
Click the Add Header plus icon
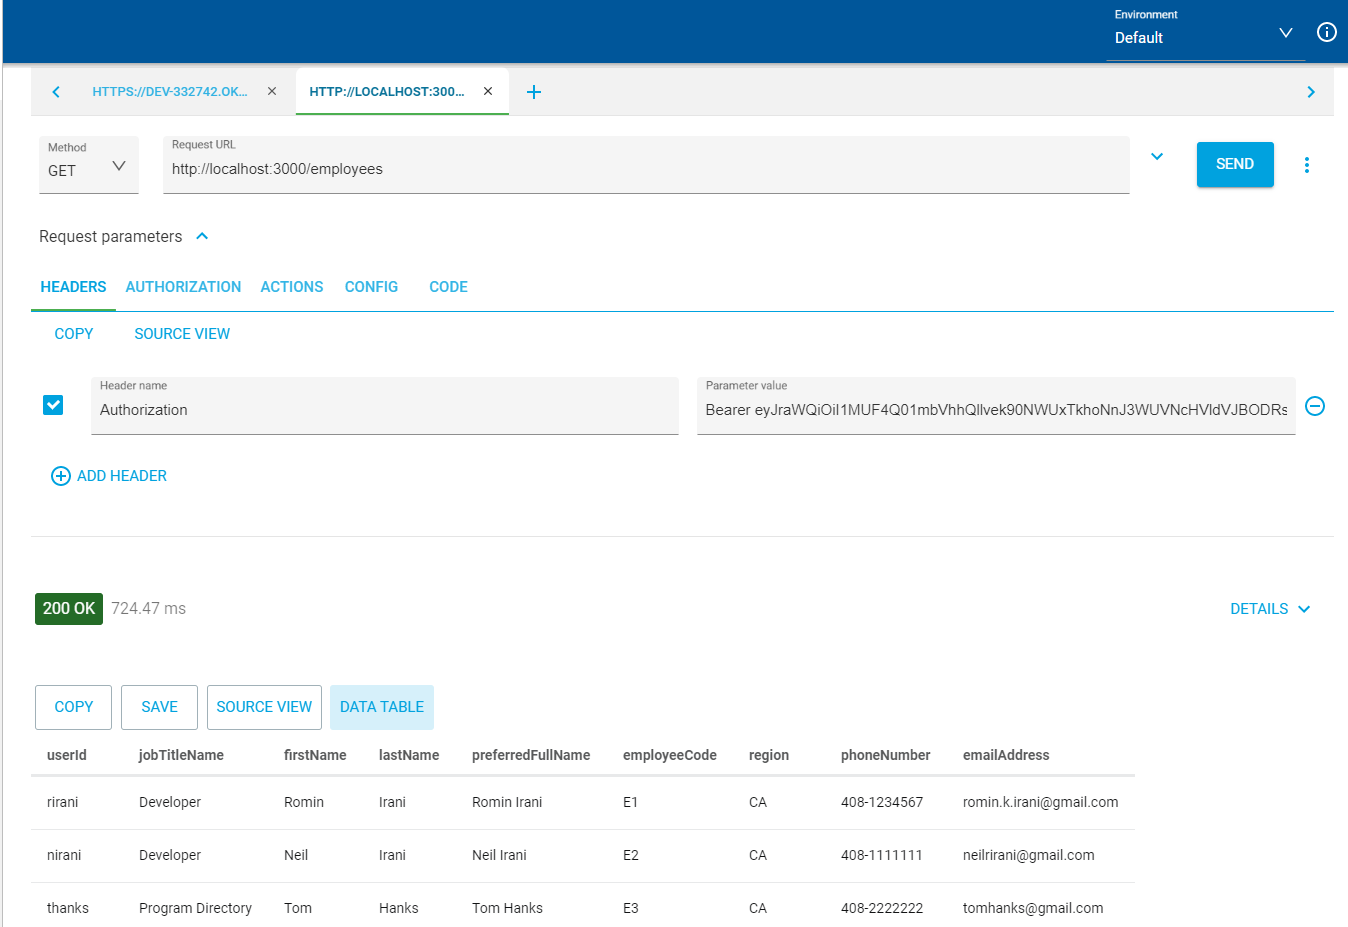pyautogui.click(x=61, y=476)
